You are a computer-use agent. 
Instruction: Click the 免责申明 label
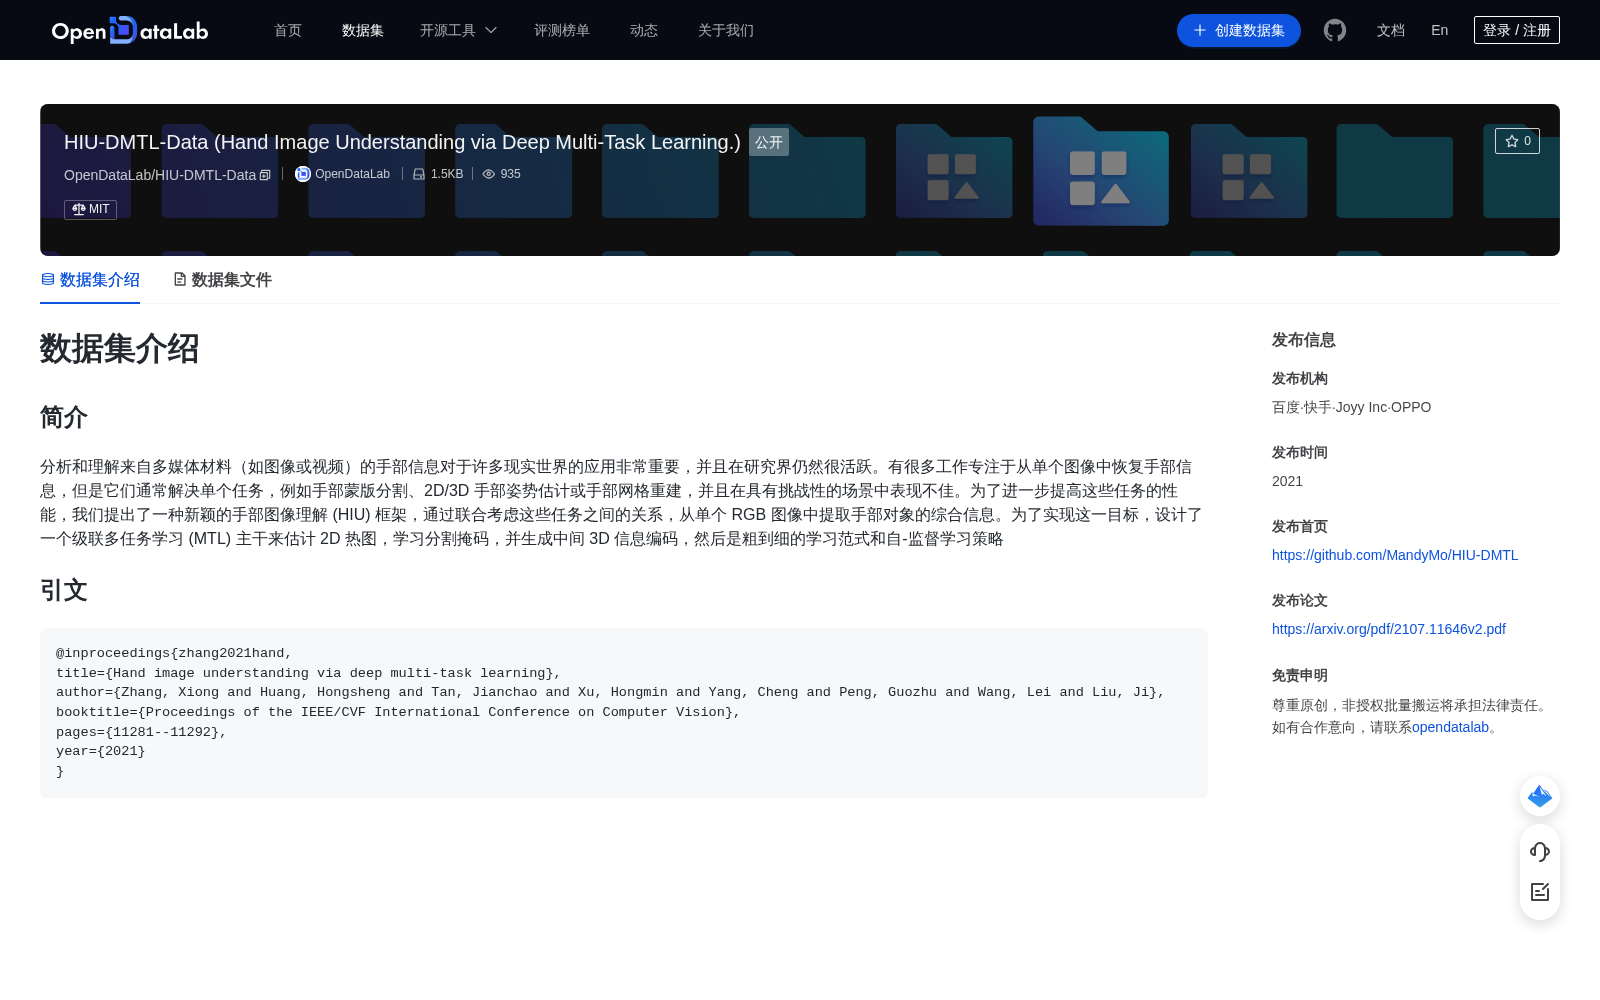(x=1300, y=675)
